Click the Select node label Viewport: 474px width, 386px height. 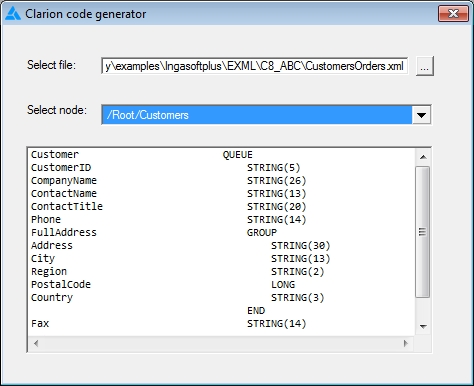tap(57, 110)
